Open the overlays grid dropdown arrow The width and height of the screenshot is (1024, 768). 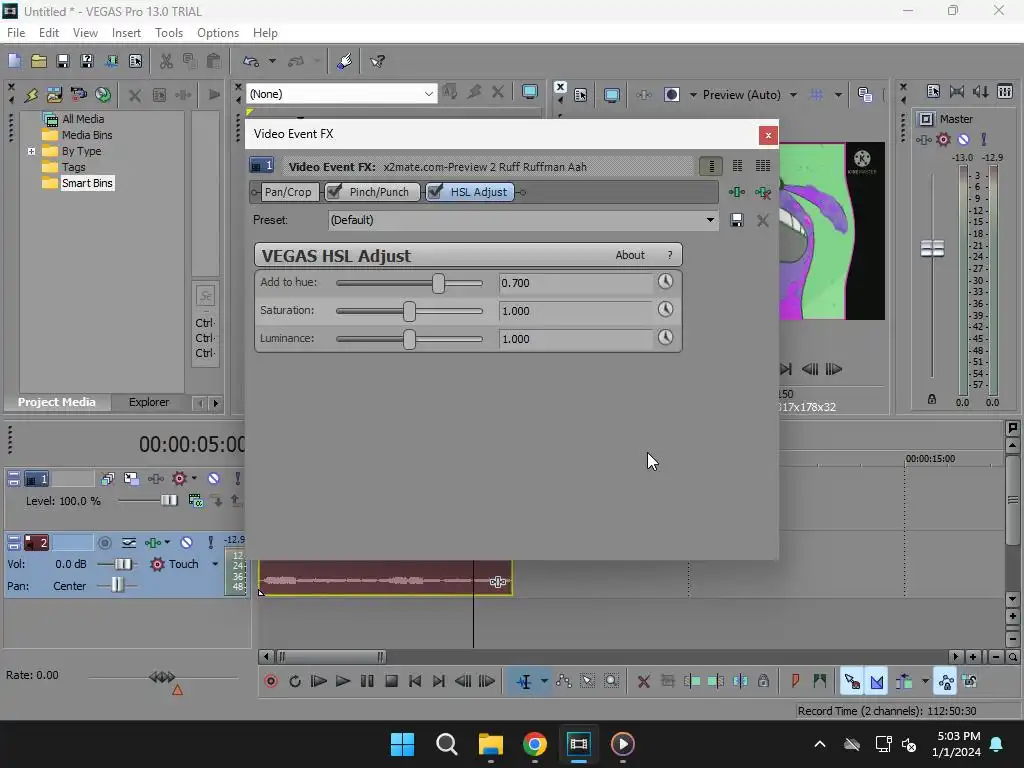pyautogui.click(x=838, y=95)
